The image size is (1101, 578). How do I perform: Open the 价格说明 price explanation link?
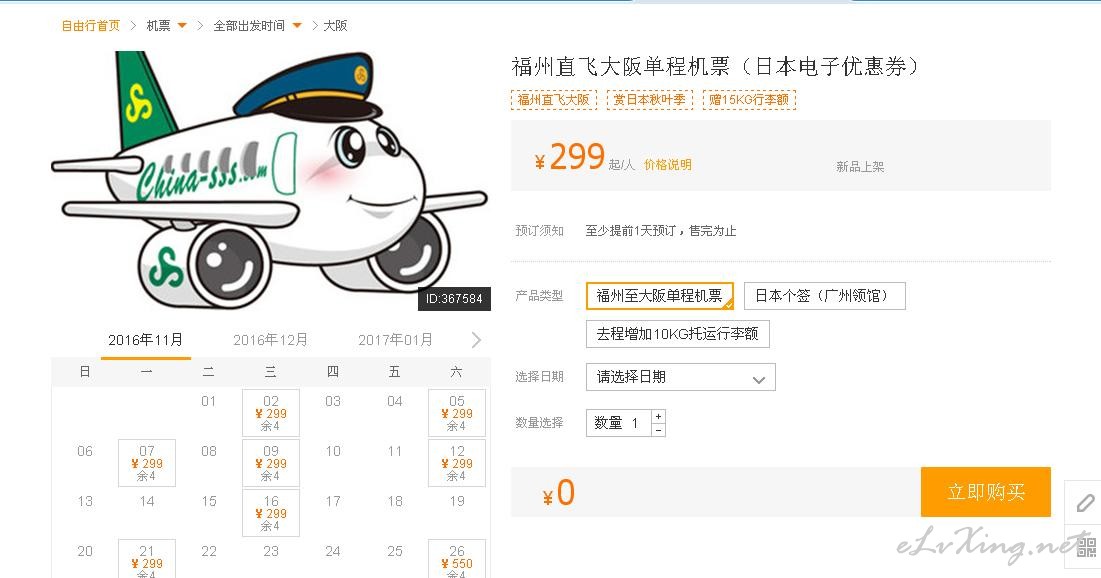(668, 164)
